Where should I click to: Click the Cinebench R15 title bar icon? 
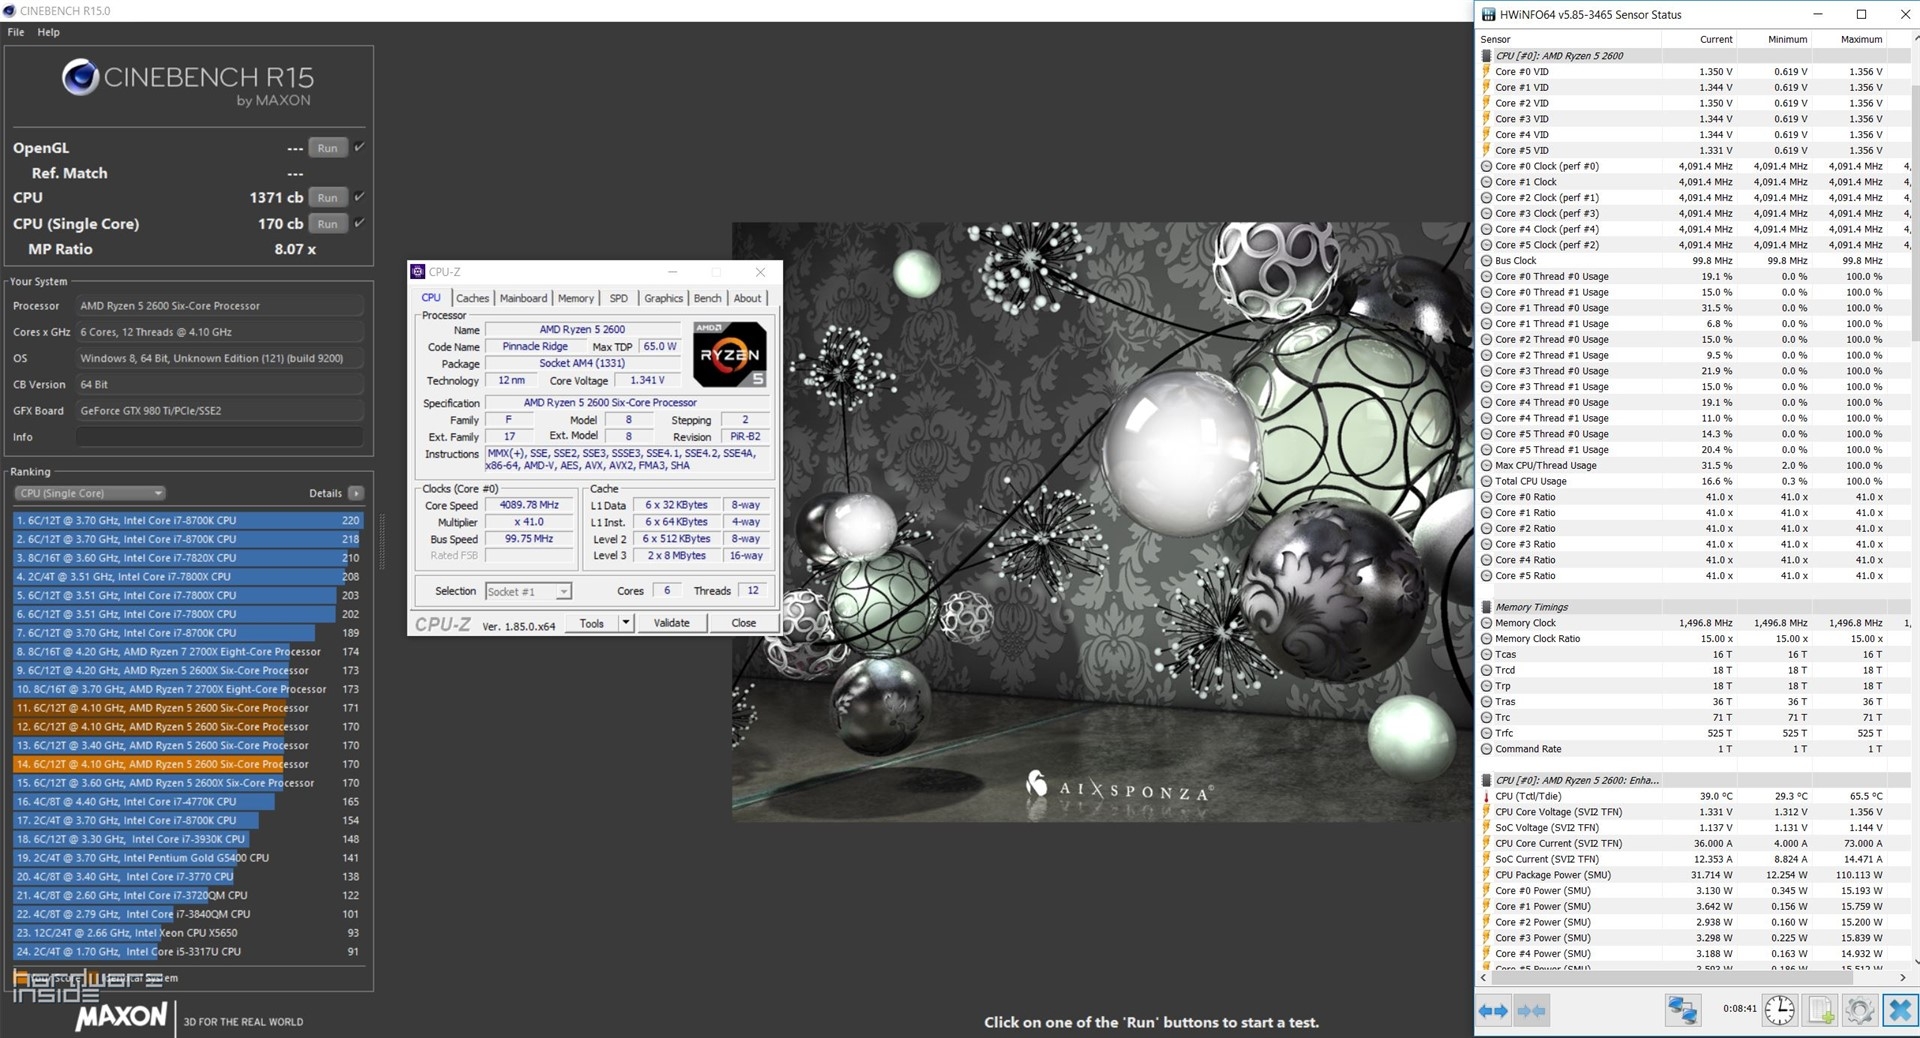point(10,10)
